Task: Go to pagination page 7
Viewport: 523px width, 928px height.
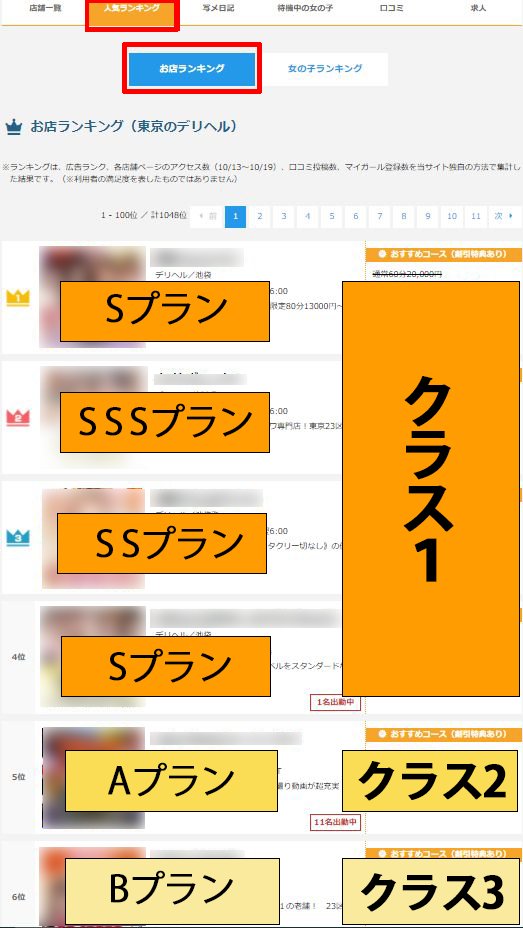Action: [379, 217]
